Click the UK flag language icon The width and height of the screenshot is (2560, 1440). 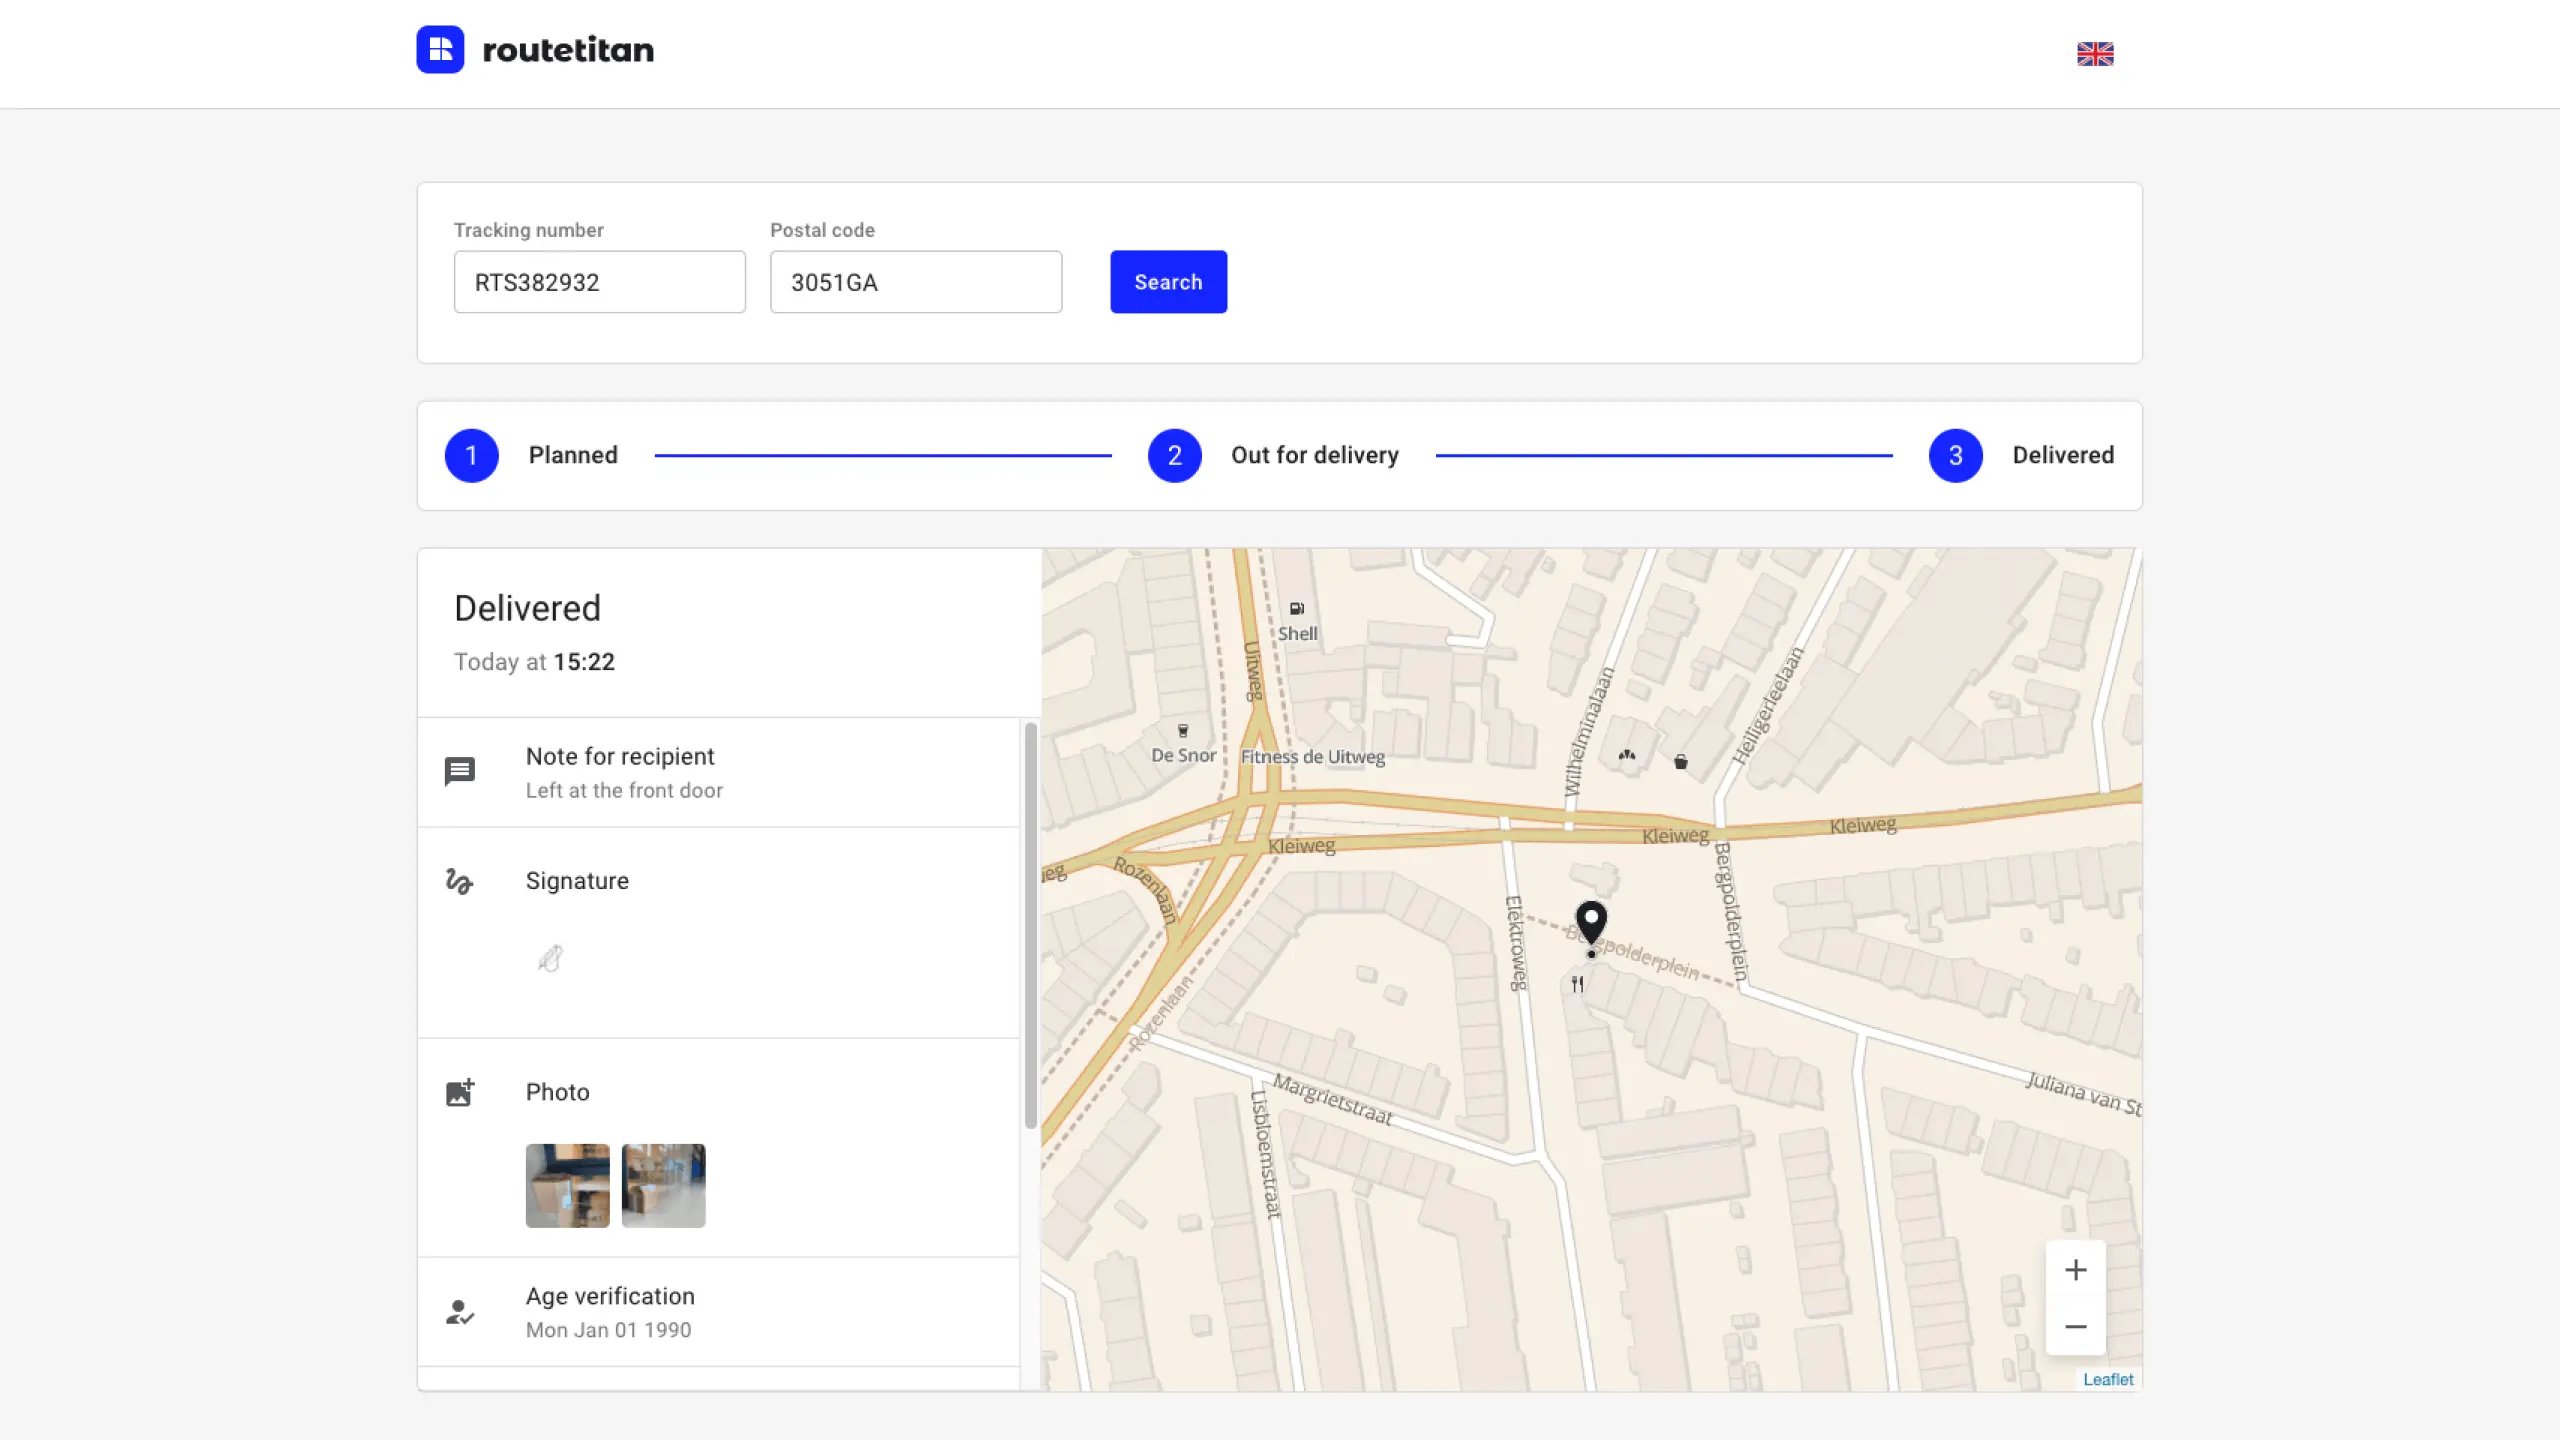[x=2096, y=53]
